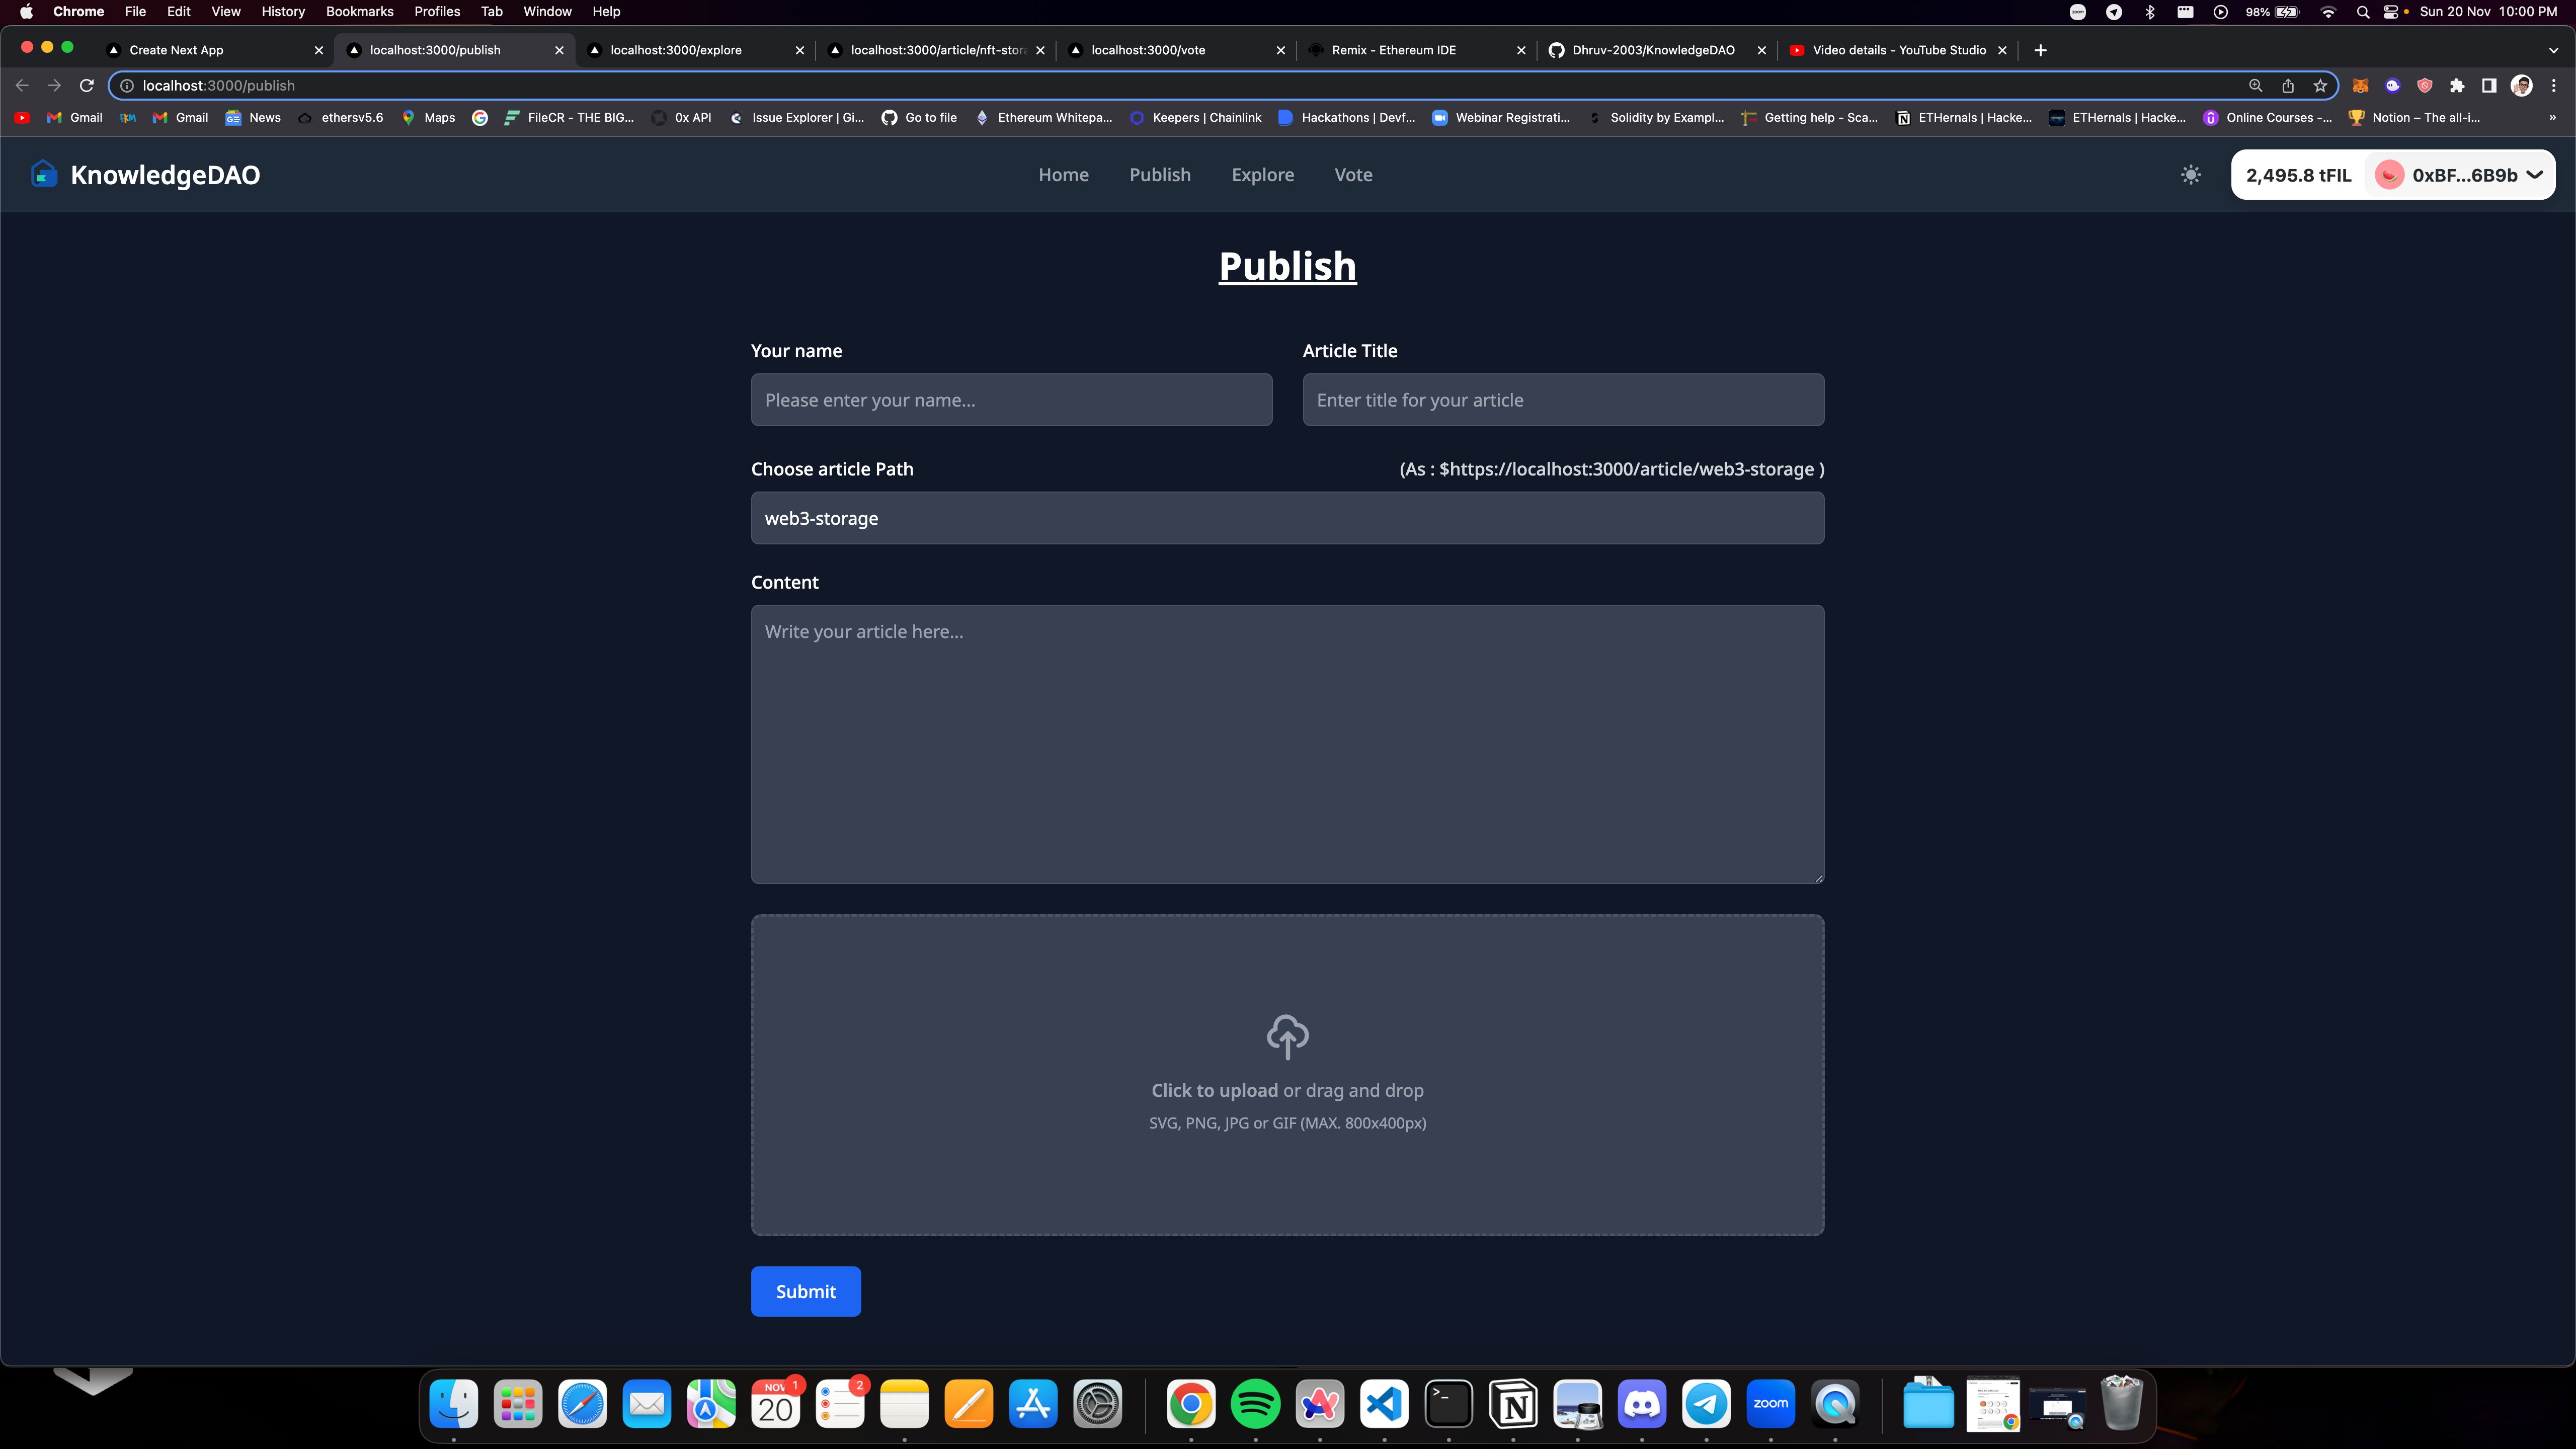The width and height of the screenshot is (2576, 1449).
Task: Bookmark this page with the star icon
Action: 2320,85
